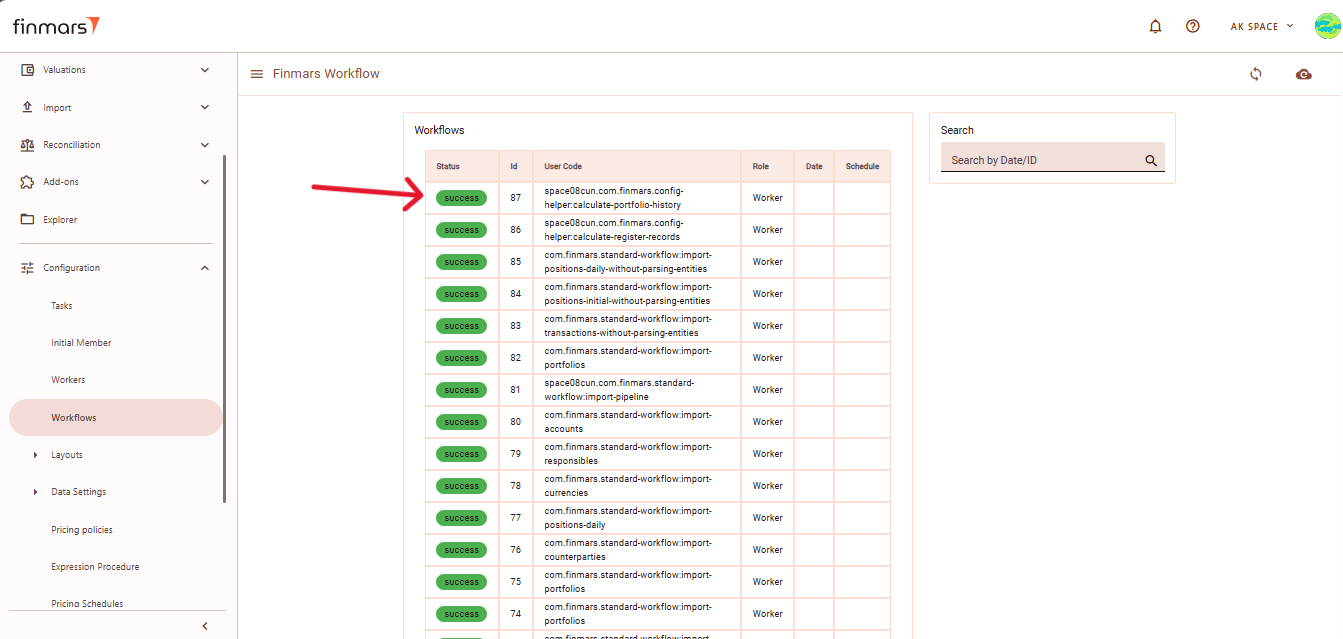Click the refresh workflows icon
Screen dimensions: 1343x639
tap(1256, 74)
